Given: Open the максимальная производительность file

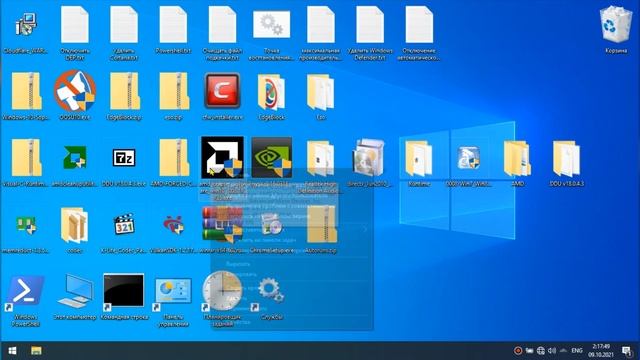Looking at the screenshot, I should click(x=321, y=25).
